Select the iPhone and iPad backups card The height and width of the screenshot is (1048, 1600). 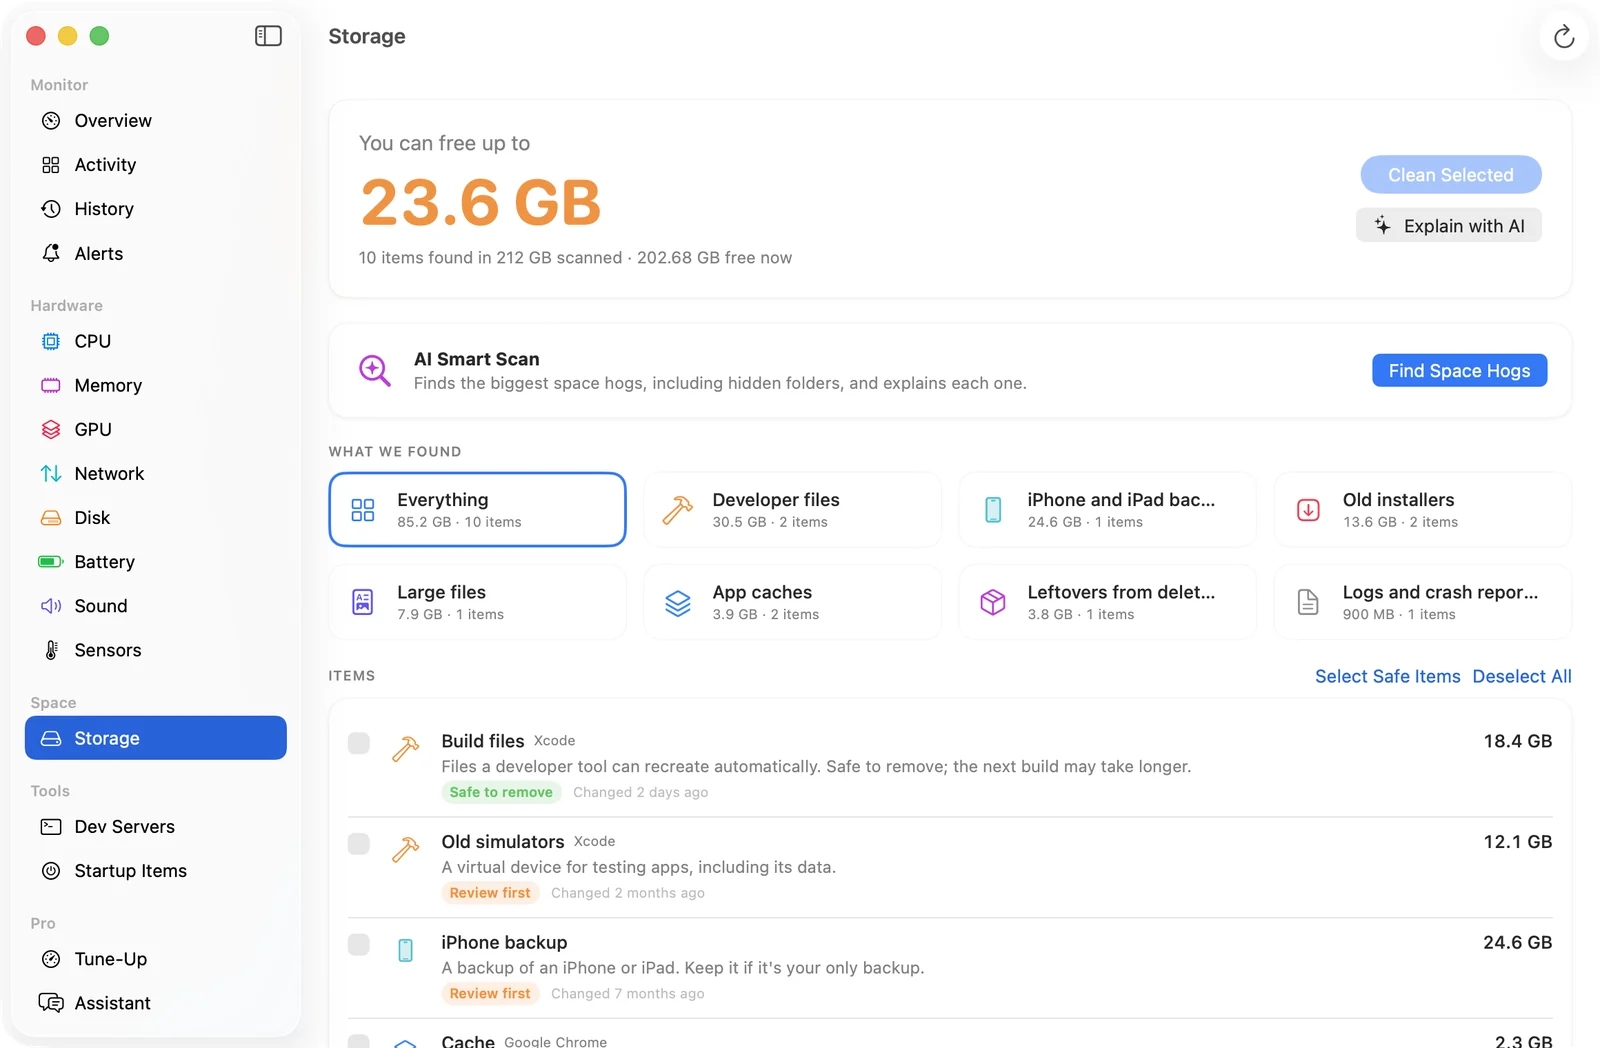coord(1108,510)
